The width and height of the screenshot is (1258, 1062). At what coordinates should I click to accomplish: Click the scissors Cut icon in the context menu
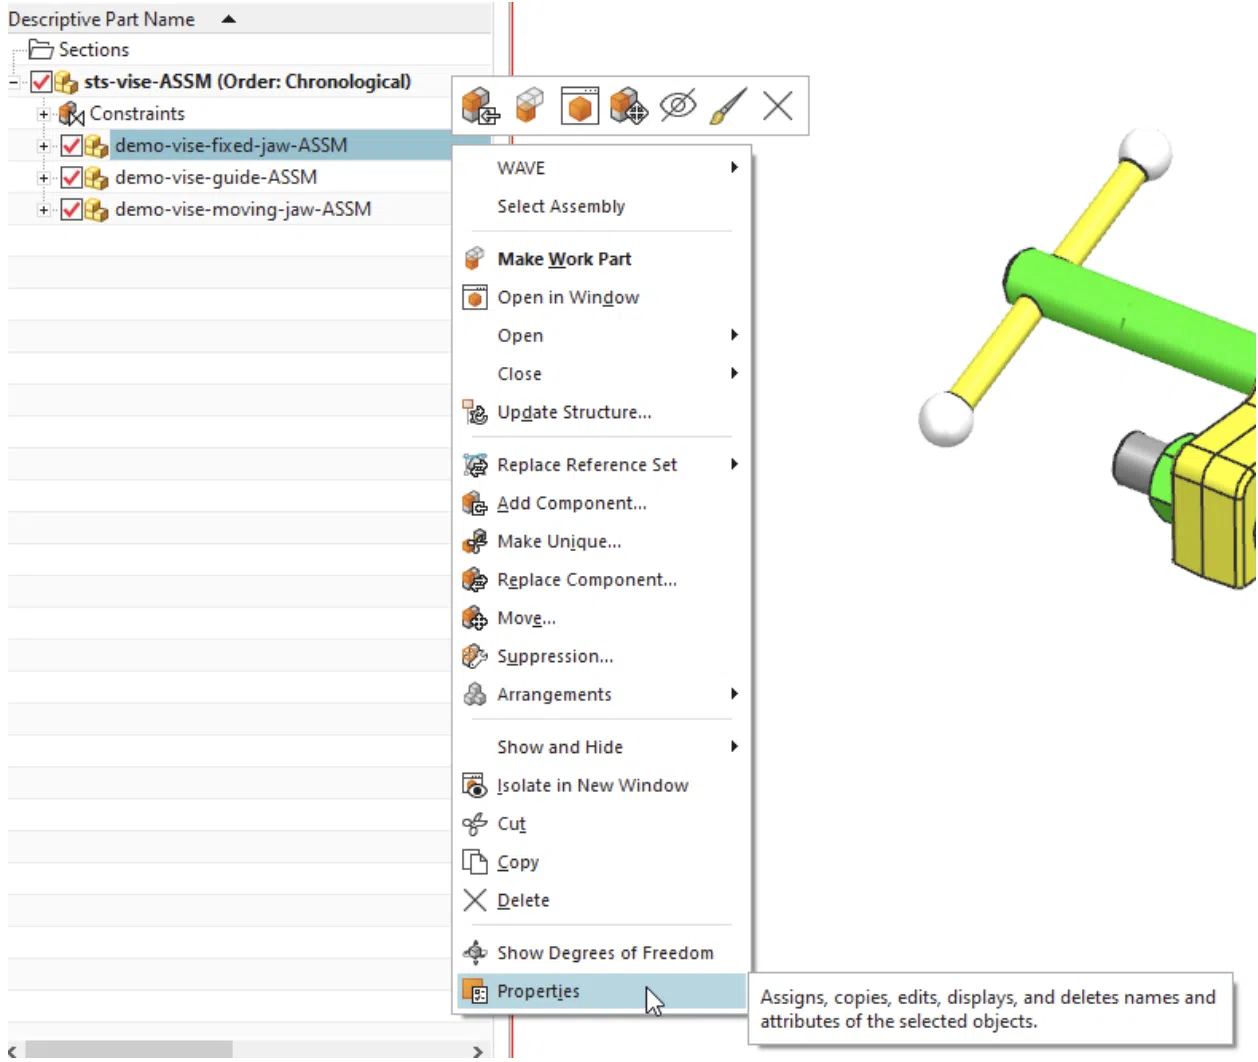point(475,824)
